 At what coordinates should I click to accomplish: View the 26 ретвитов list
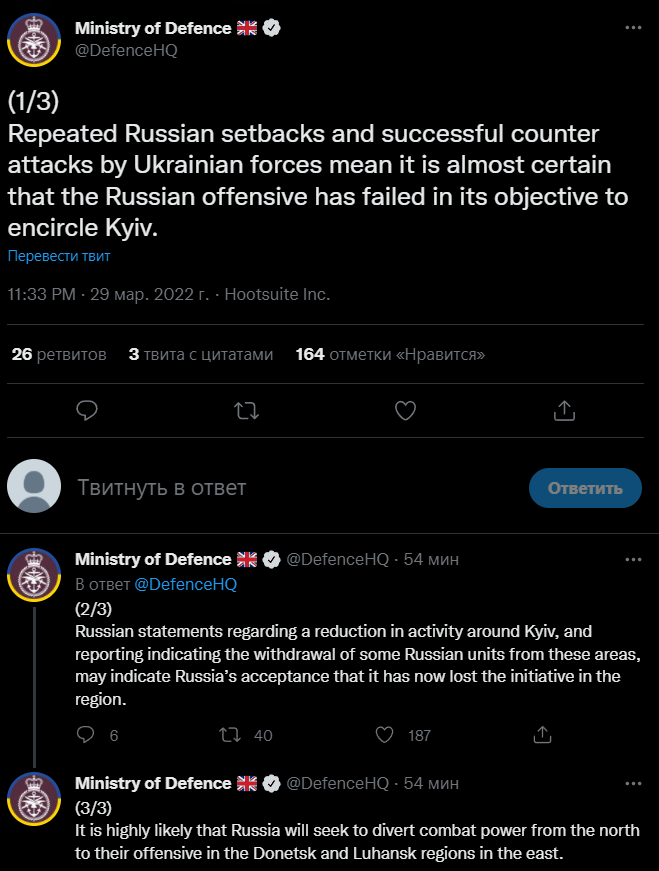point(59,354)
